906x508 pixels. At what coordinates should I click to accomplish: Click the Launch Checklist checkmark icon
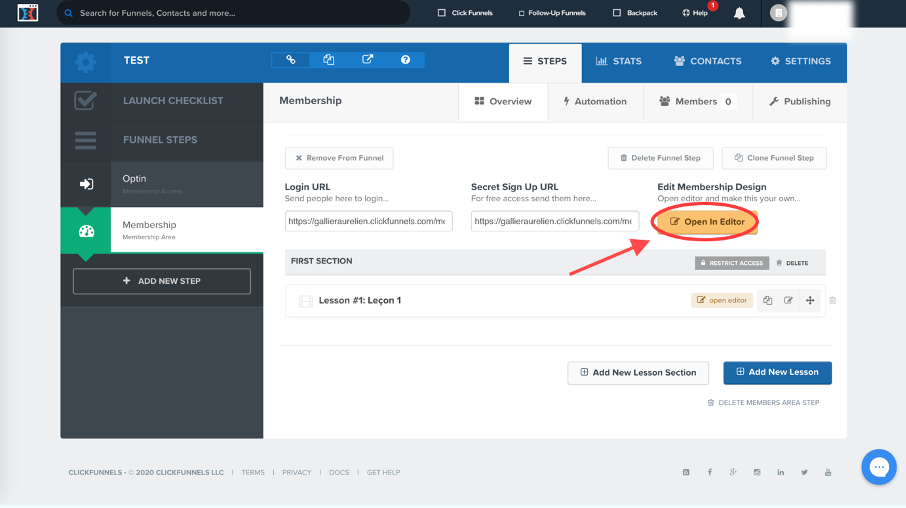point(86,101)
